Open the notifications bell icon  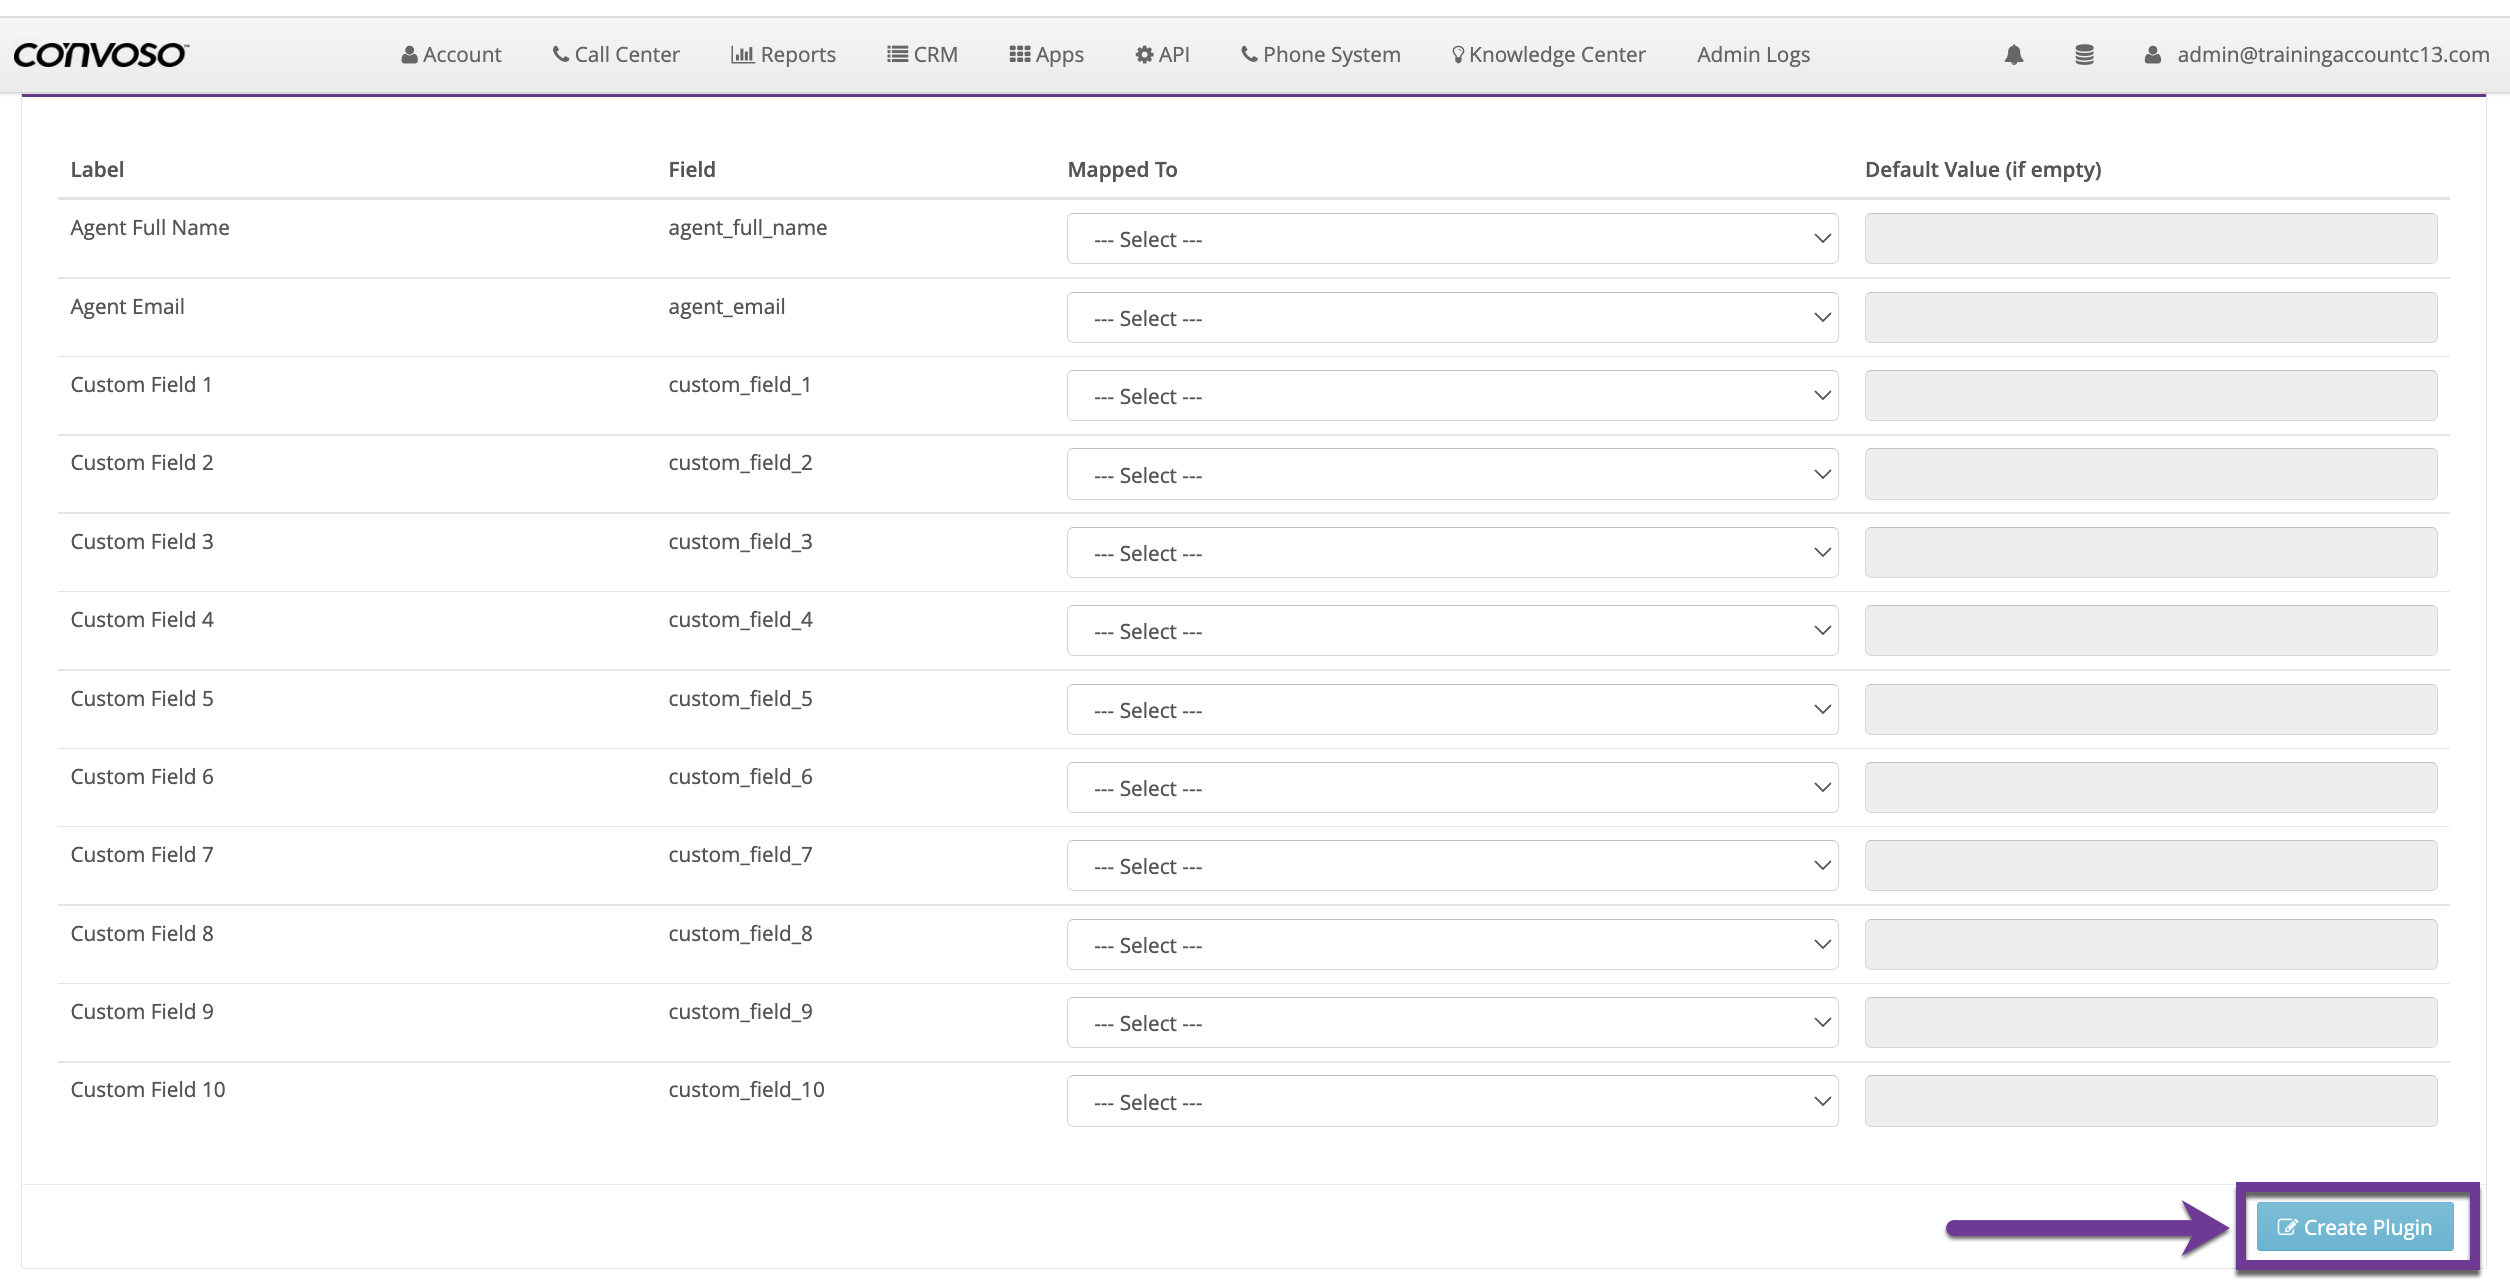coord(2013,55)
